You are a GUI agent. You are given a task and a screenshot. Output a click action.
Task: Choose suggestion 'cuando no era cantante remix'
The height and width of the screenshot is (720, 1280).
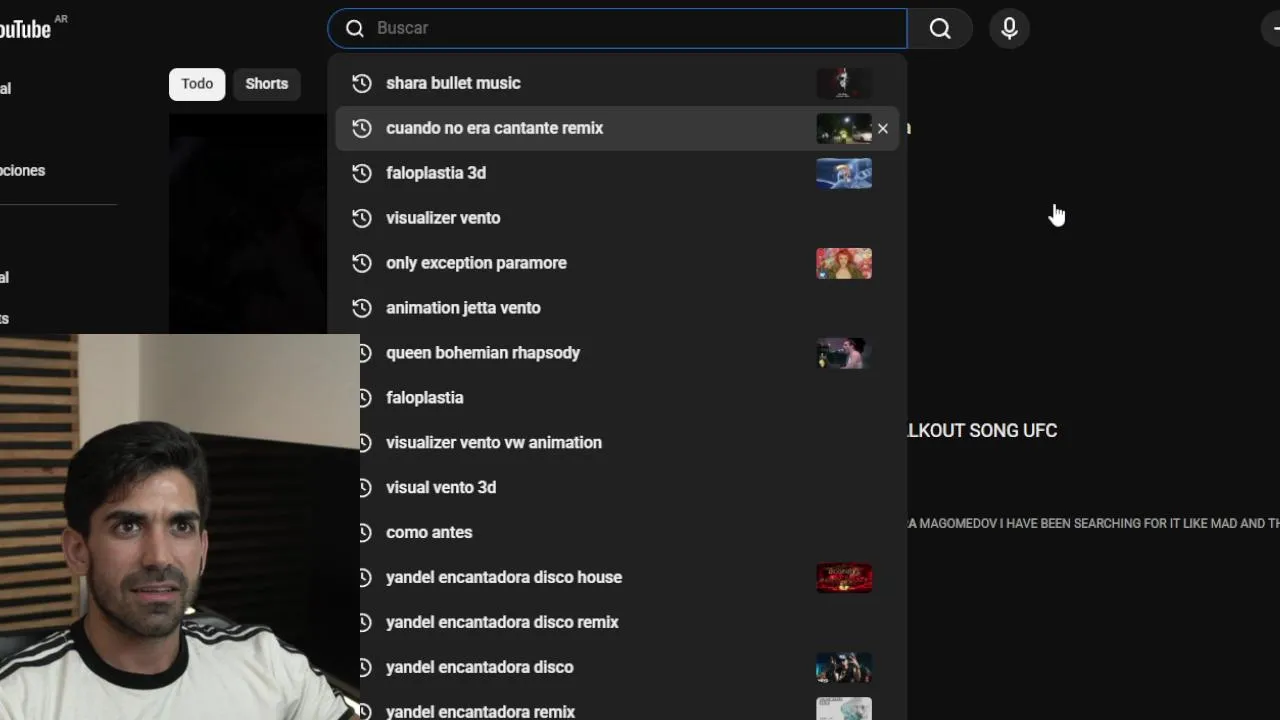[617, 128]
